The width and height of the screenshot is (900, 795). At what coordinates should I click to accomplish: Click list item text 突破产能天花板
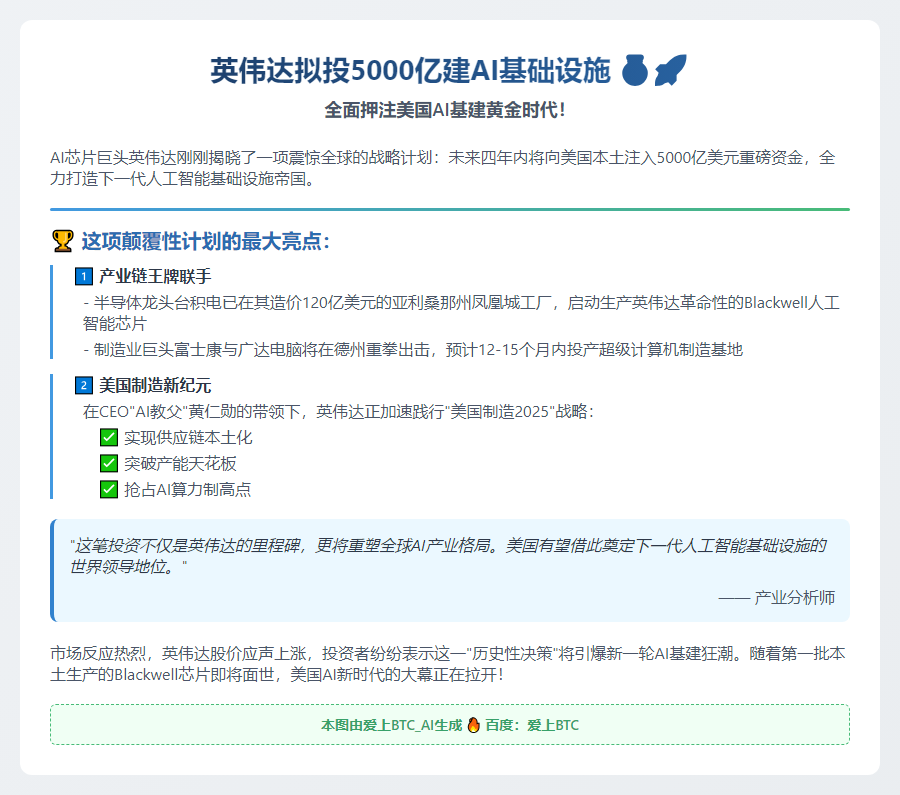[x=180, y=463]
